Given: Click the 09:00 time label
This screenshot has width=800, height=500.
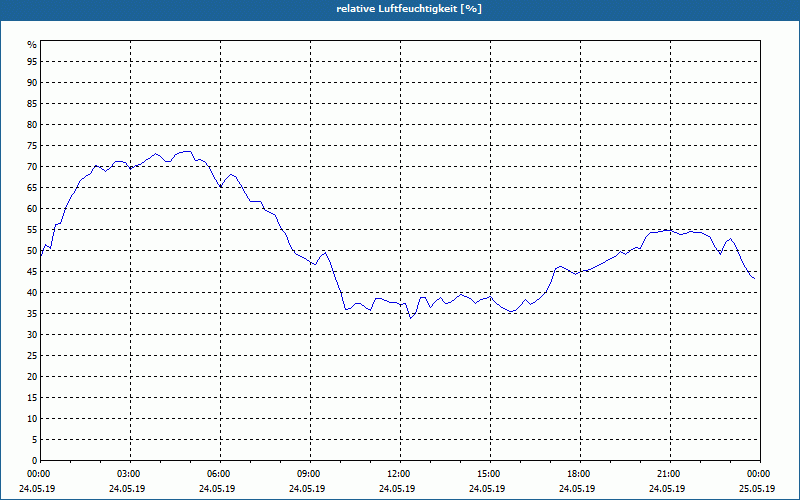Looking at the screenshot, I should click(x=310, y=474).
